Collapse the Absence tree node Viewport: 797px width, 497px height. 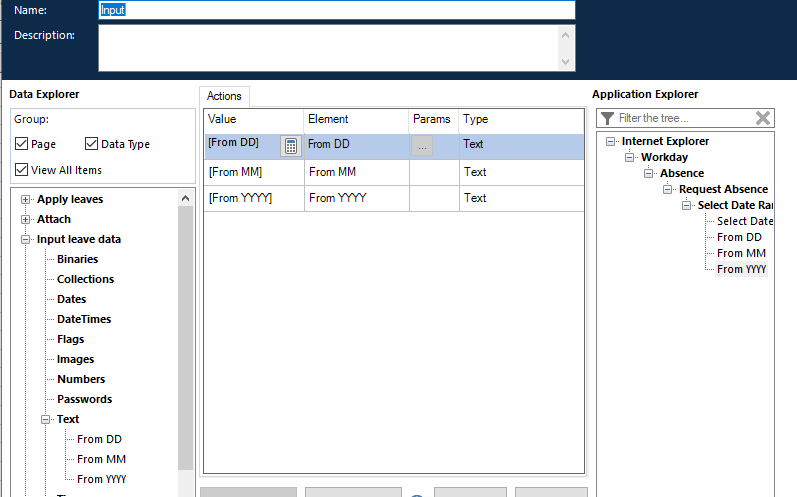648,173
